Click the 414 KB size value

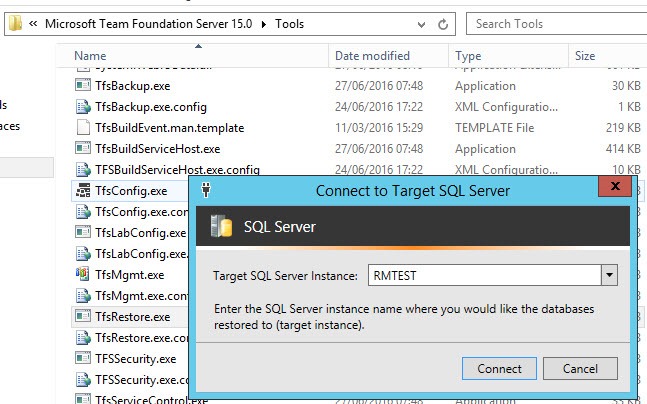pos(623,149)
